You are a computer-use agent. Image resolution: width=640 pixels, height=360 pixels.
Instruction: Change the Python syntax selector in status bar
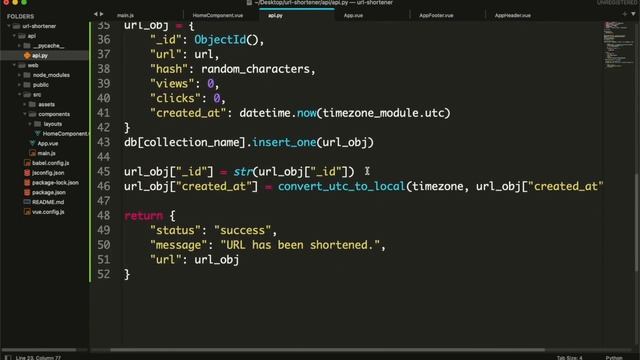(x=614, y=358)
